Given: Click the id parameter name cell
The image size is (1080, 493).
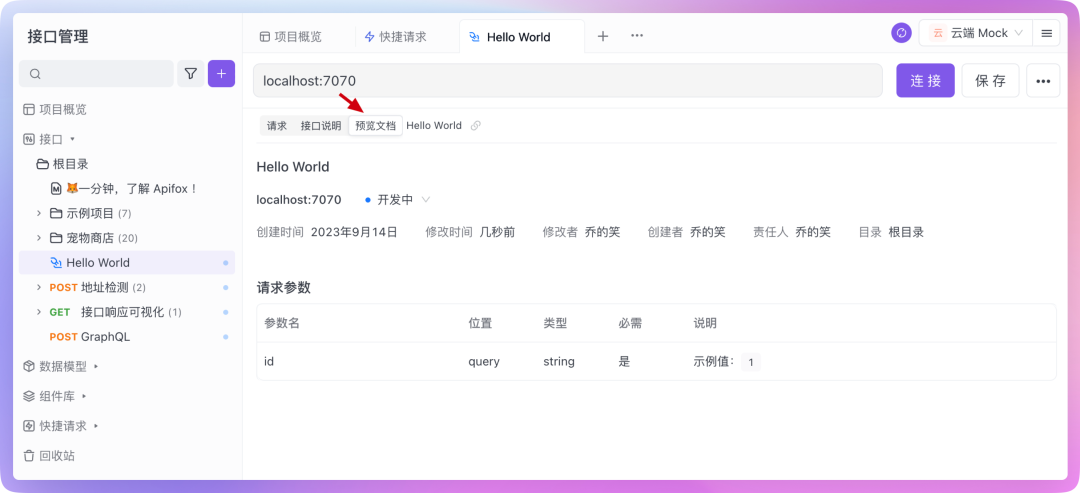Looking at the screenshot, I should (270, 361).
